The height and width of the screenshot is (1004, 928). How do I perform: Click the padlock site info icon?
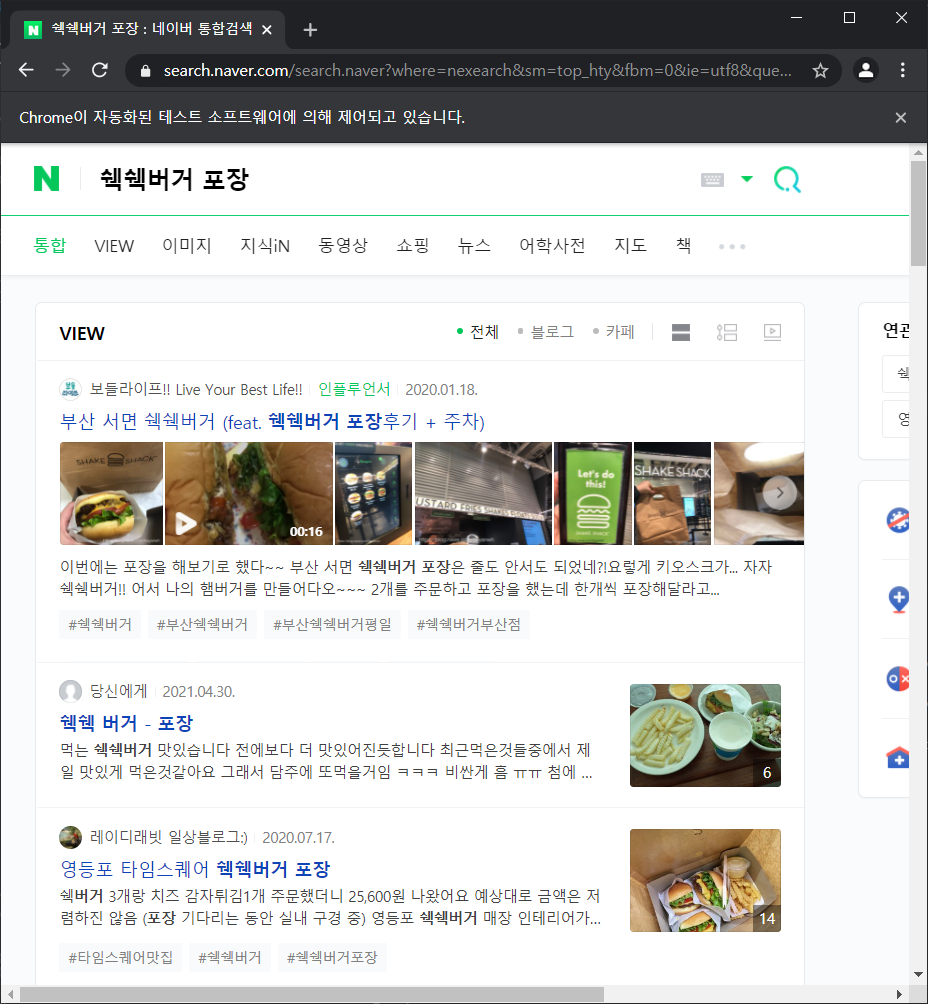pos(145,70)
